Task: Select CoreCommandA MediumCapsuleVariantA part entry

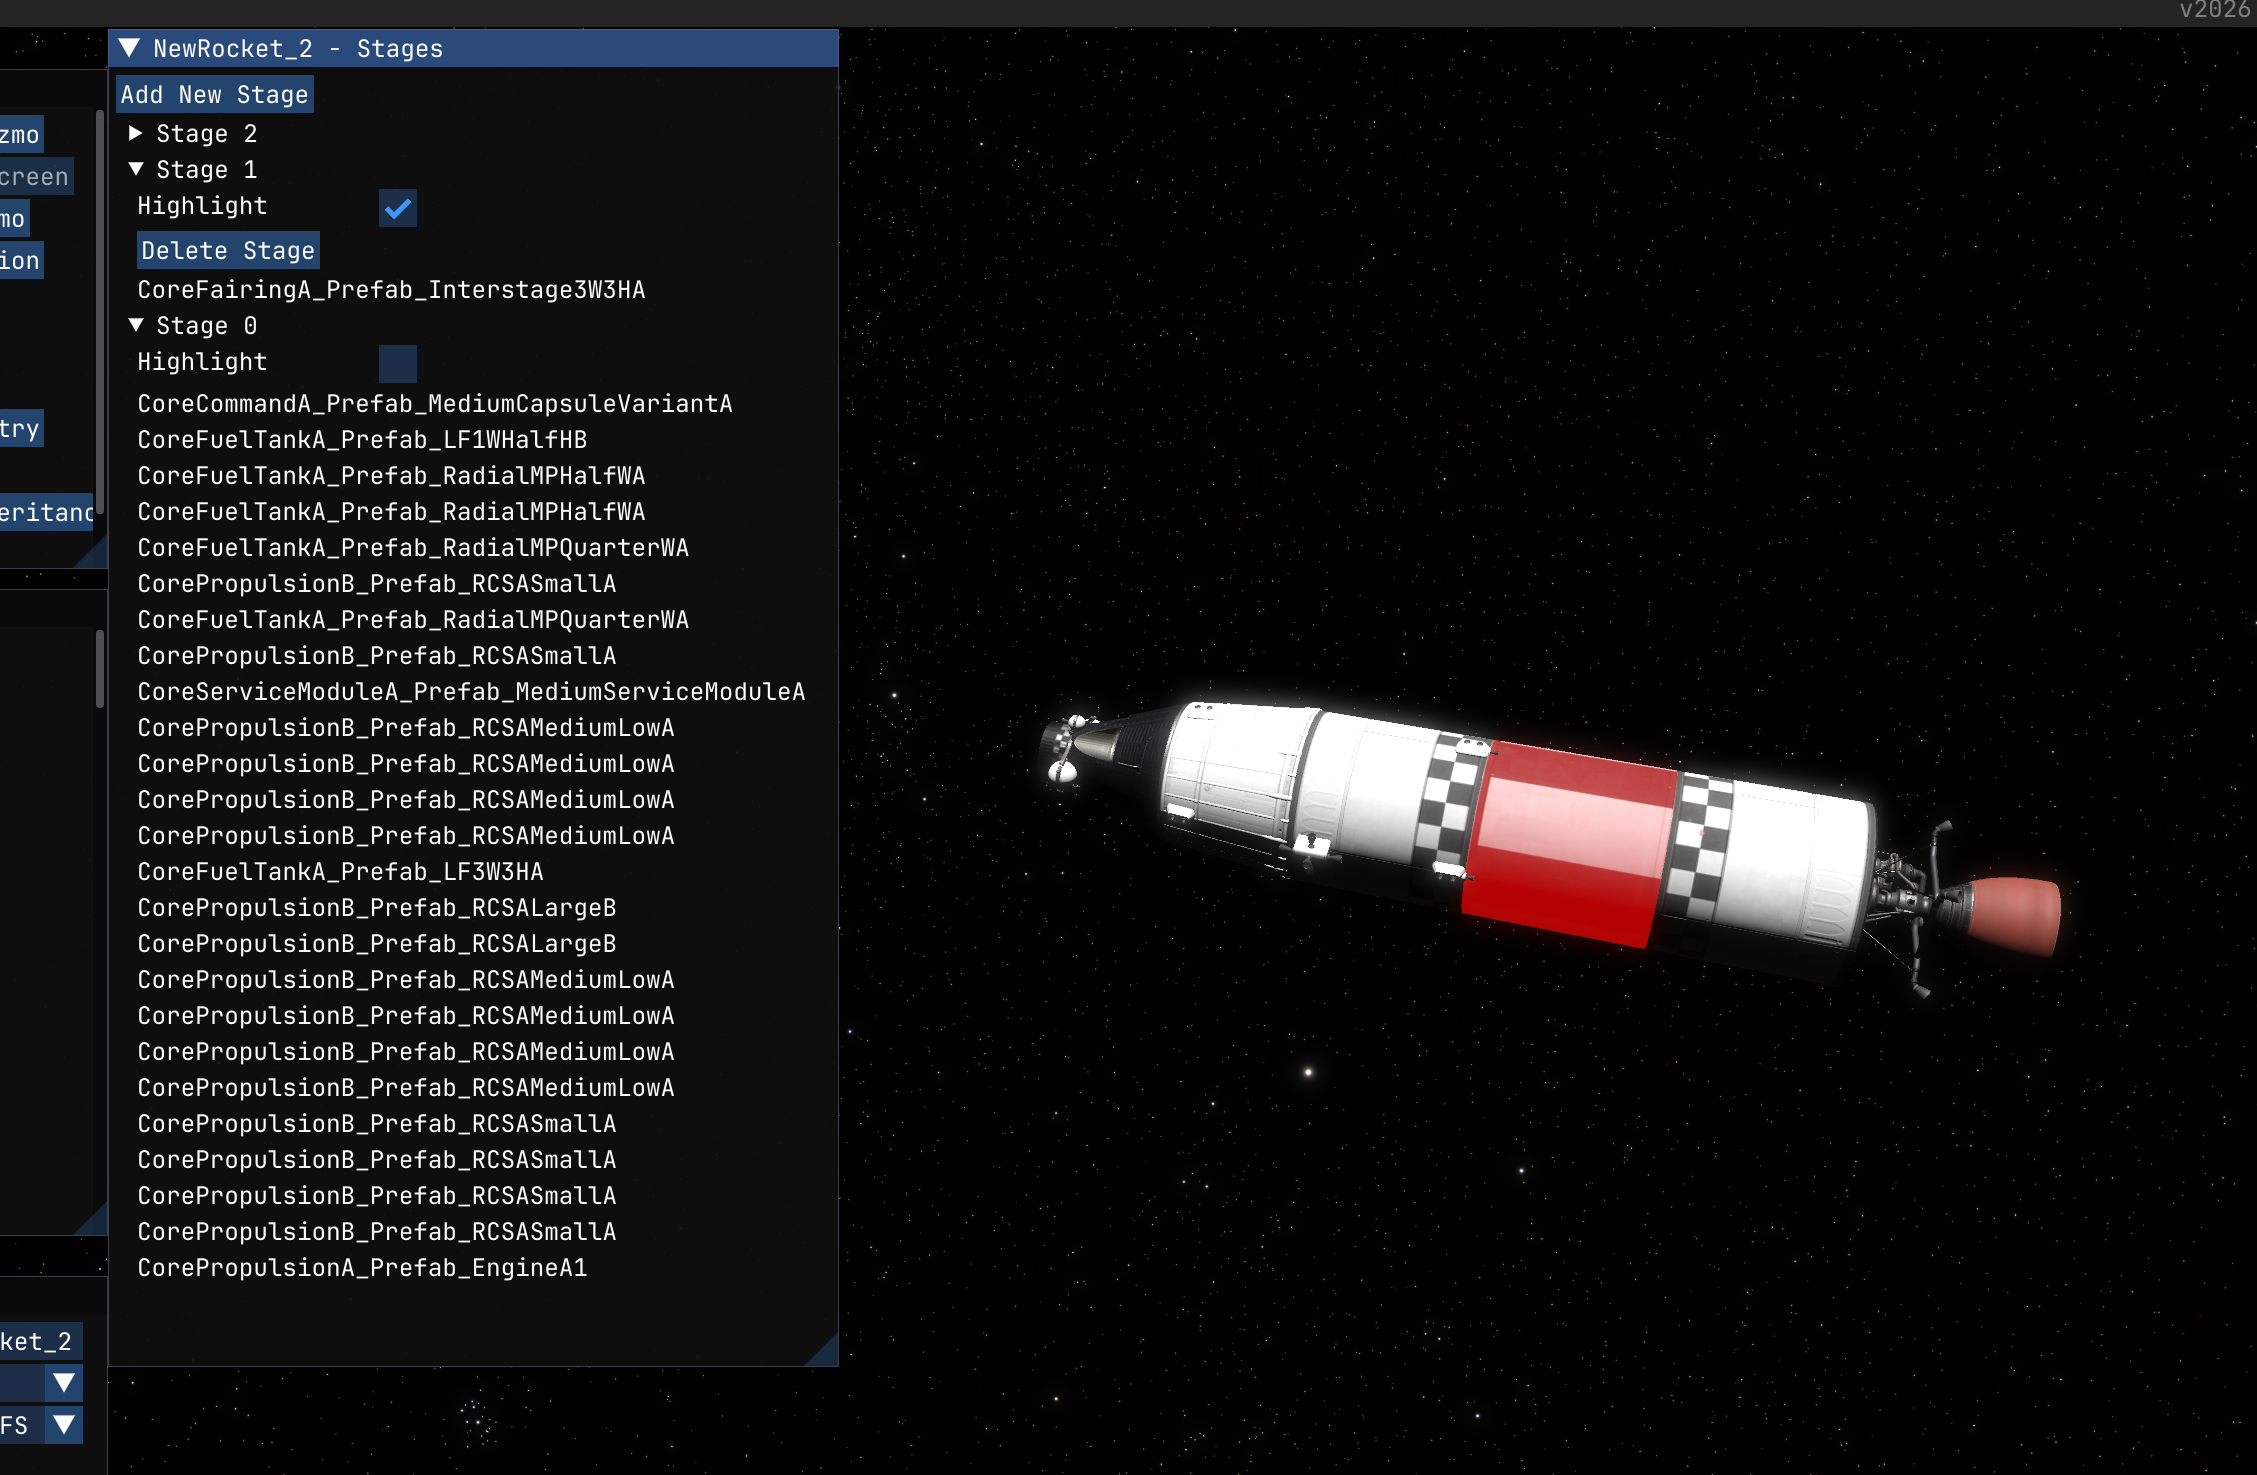Action: 434,404
